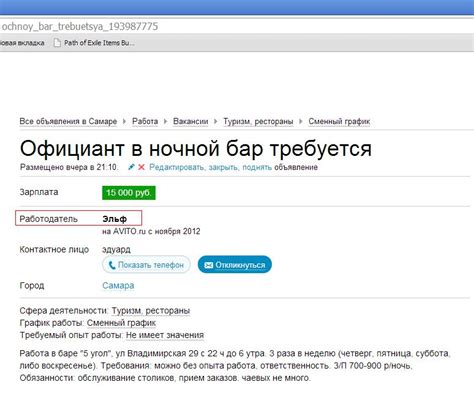Screen dimensions: 474x393
Task: Click поднять link for the ad
Action: coord(257,167)
